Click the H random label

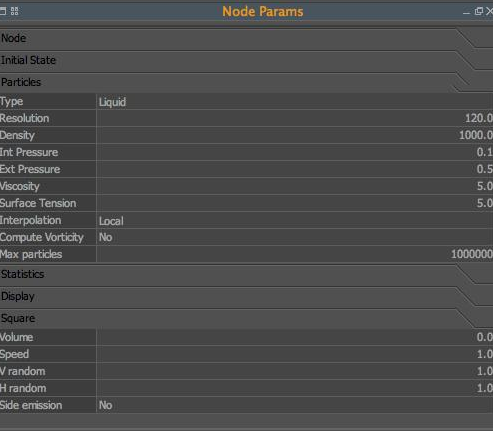tap(23, 388)
